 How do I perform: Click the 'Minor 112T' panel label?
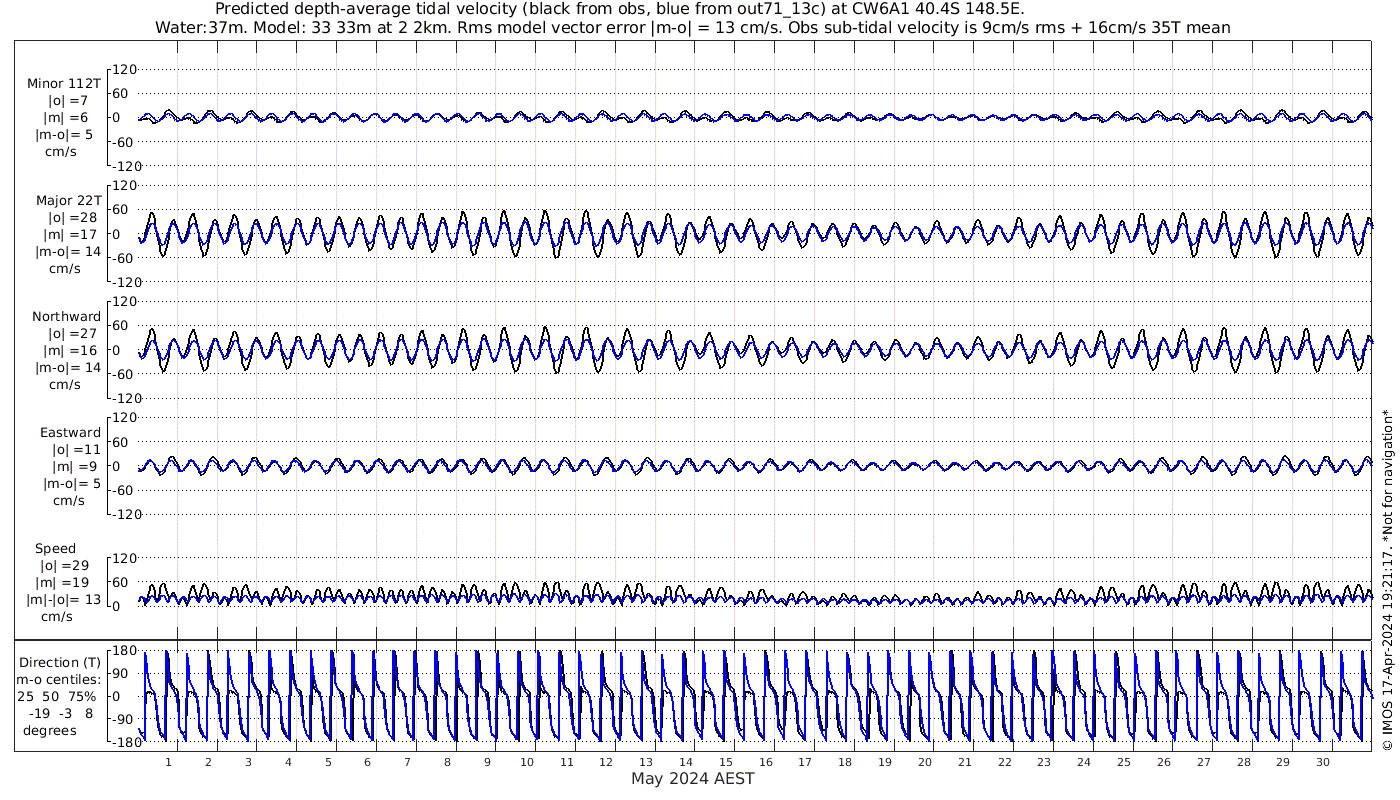(x=64, y=83)
